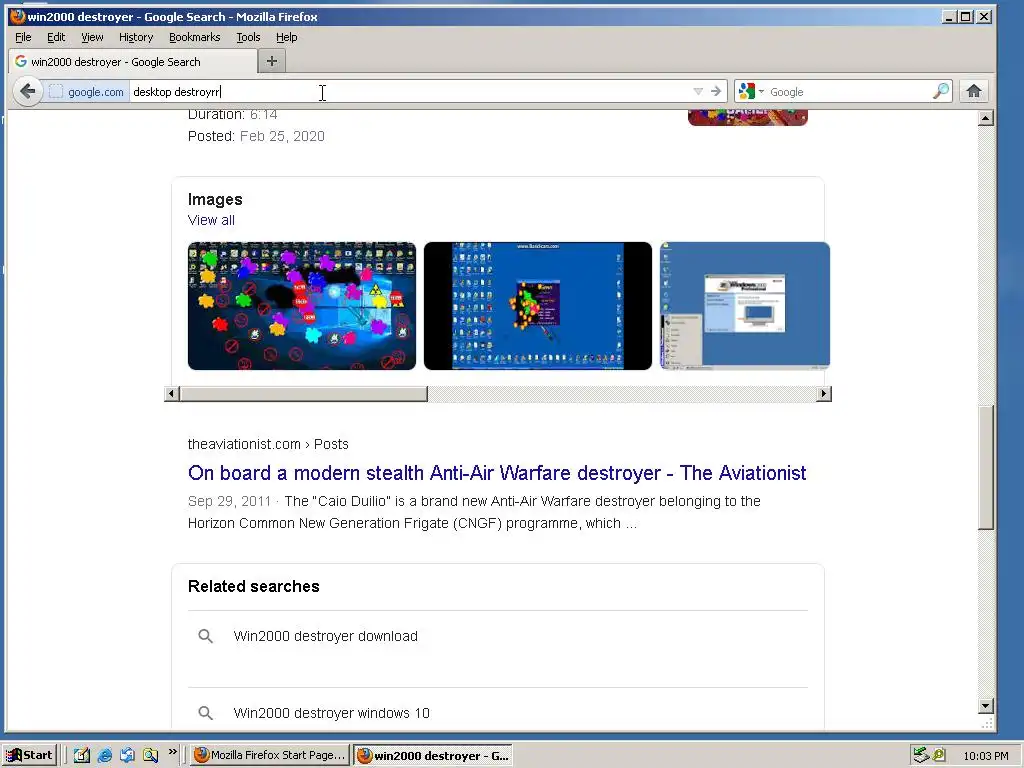Click the magnifier folder quick launch icon
This screenshot has width=1024, height=768.
151,755
